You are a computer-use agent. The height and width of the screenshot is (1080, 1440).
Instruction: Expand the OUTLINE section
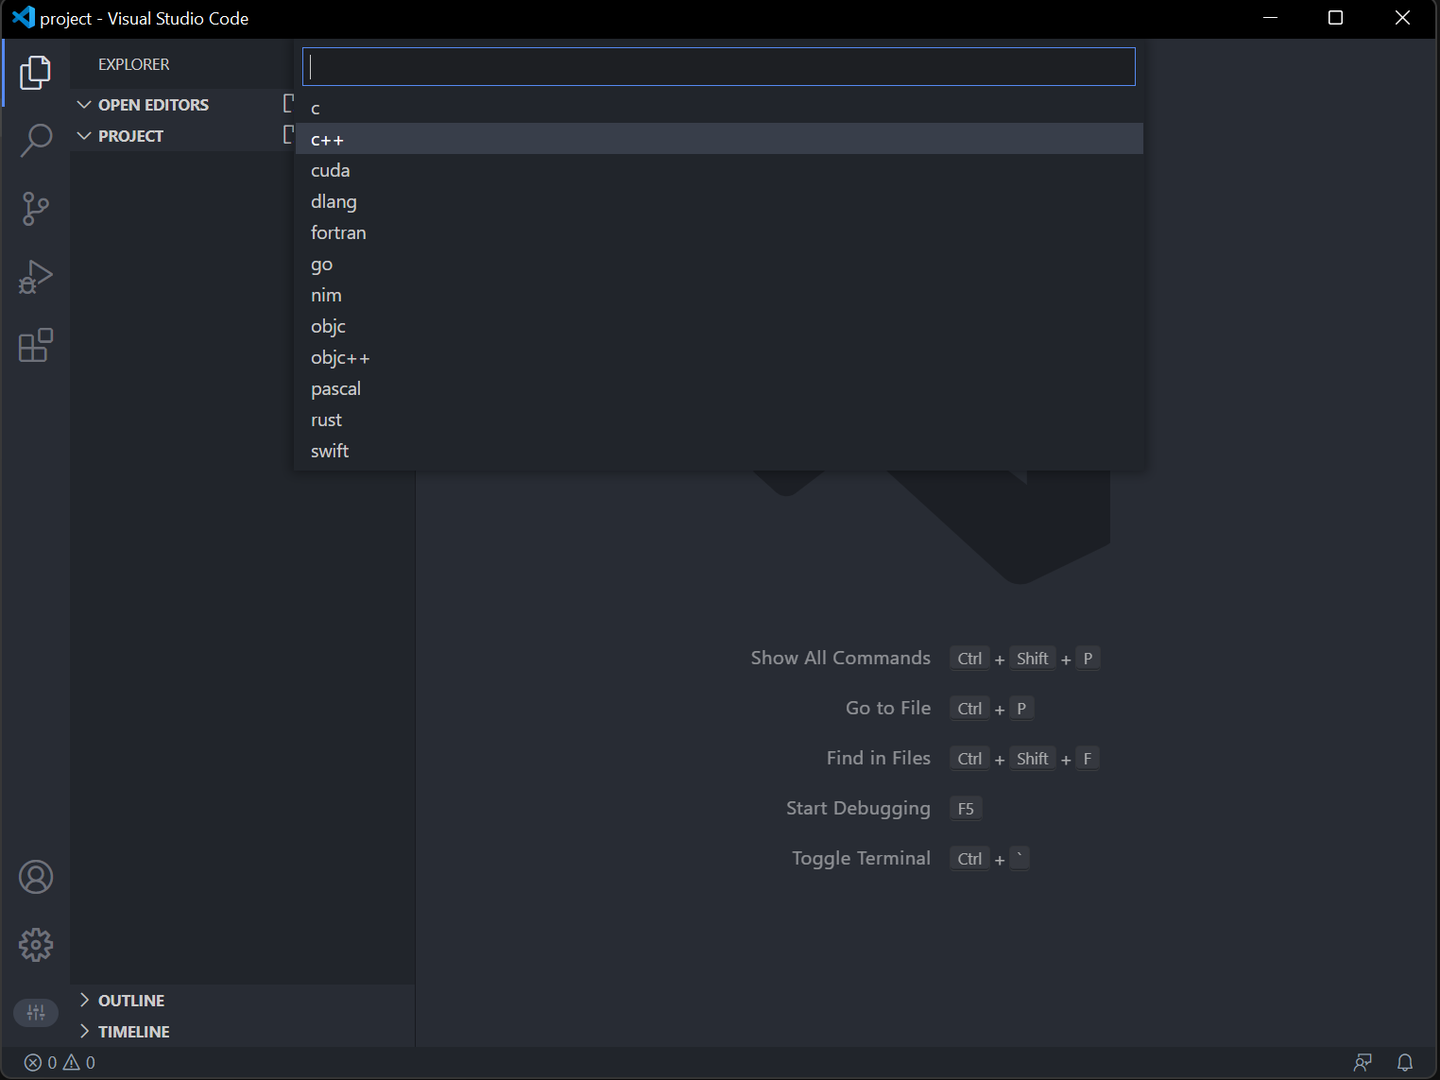(130, 1000)
